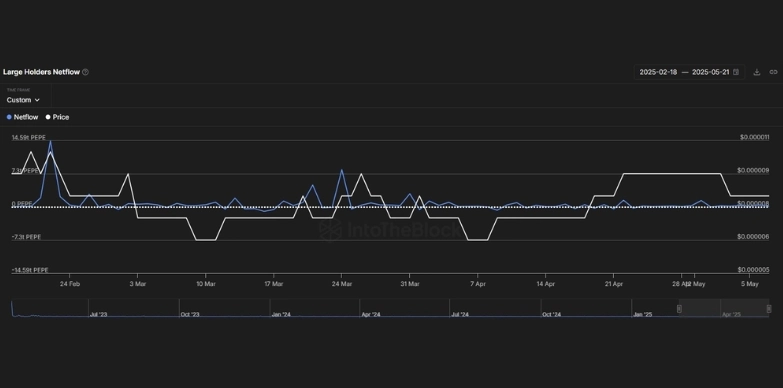Click the '$0.000011' price axis label
Screen dimensions: 783x388
(x=755, y=137)
